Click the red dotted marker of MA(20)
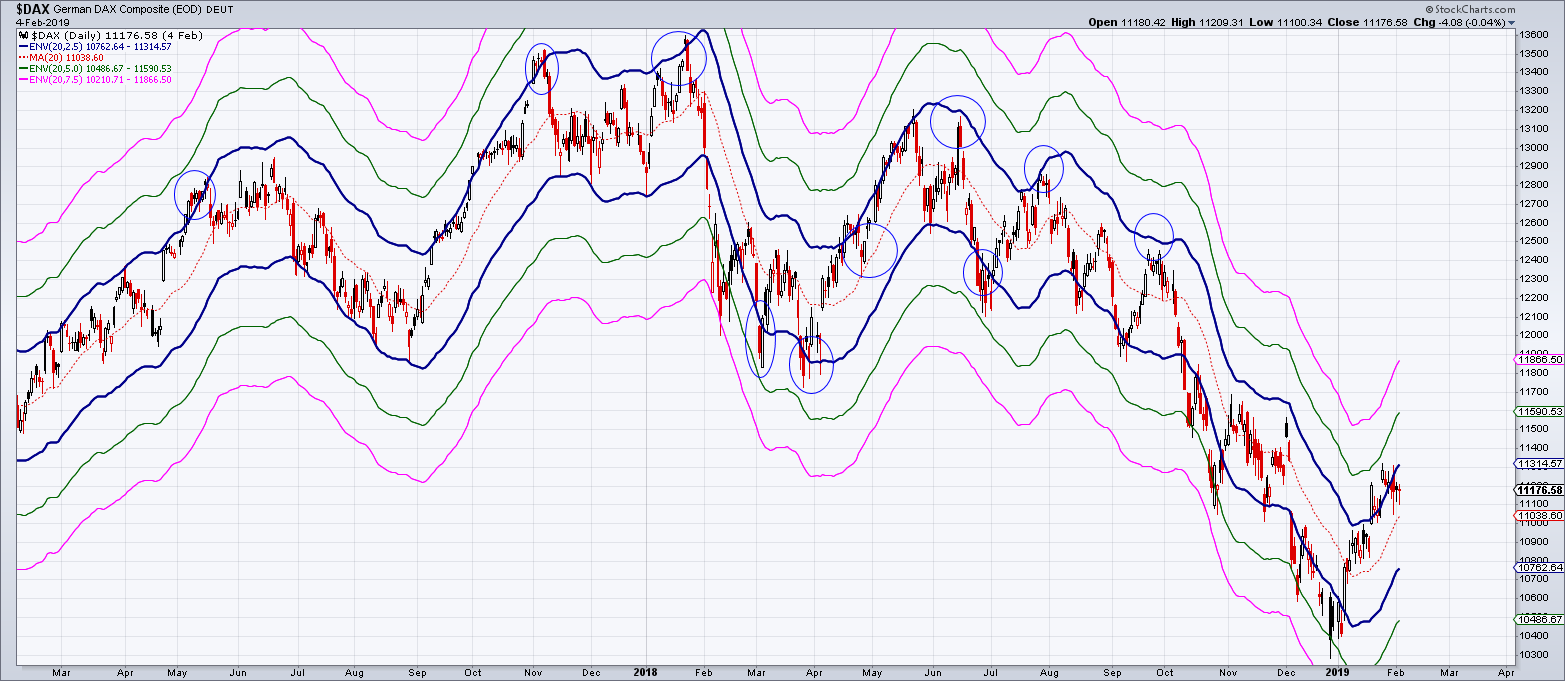1565x681 pixels. [24, 57]
